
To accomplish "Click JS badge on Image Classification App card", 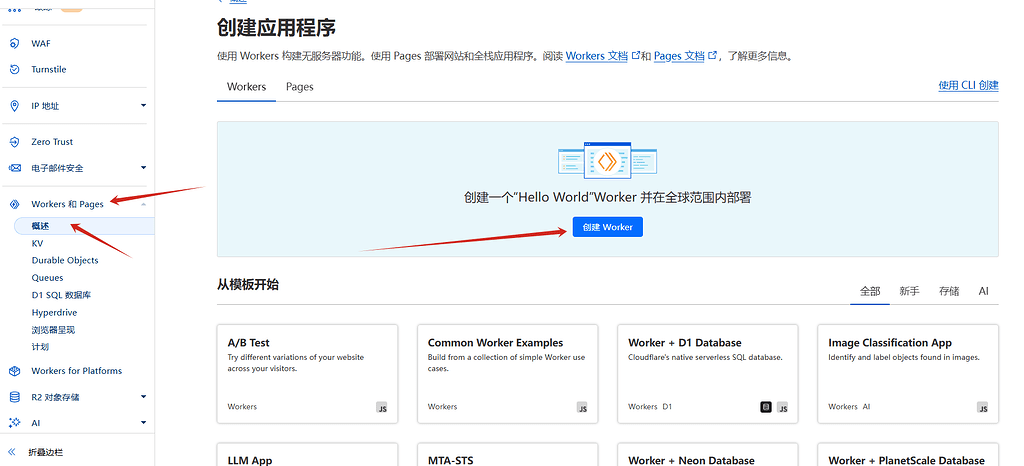I will pos(982,407).
